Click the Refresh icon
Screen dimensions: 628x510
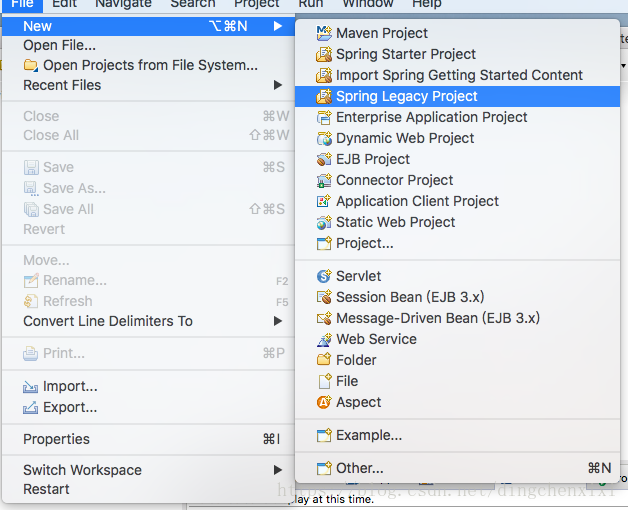31,301
